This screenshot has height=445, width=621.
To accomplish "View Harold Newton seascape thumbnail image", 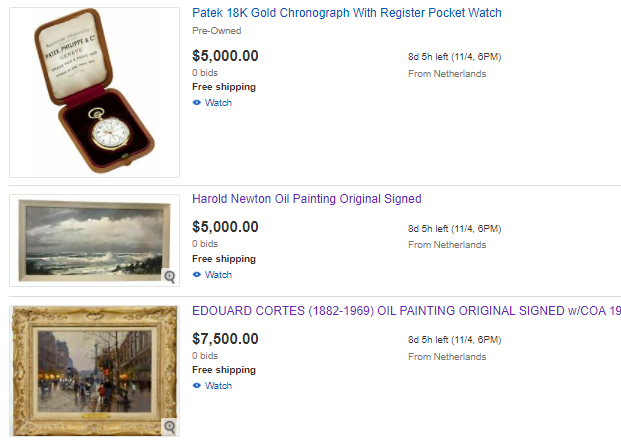I will pyautogui.click(x=90, y=238).
